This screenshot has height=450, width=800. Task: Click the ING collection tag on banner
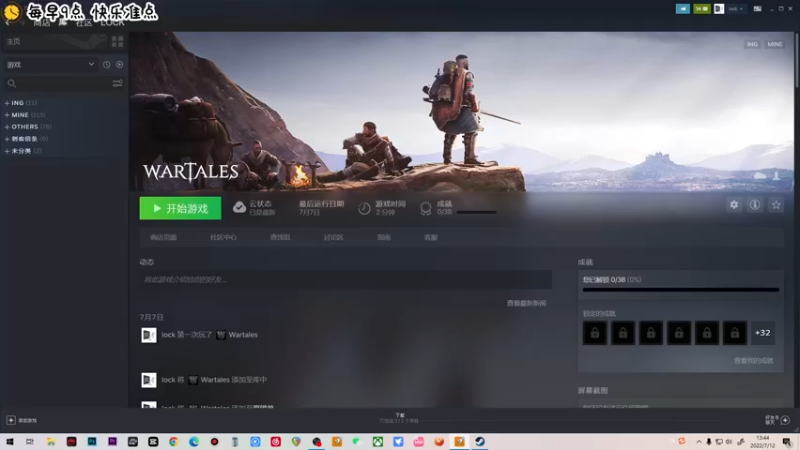pos(752,44)
